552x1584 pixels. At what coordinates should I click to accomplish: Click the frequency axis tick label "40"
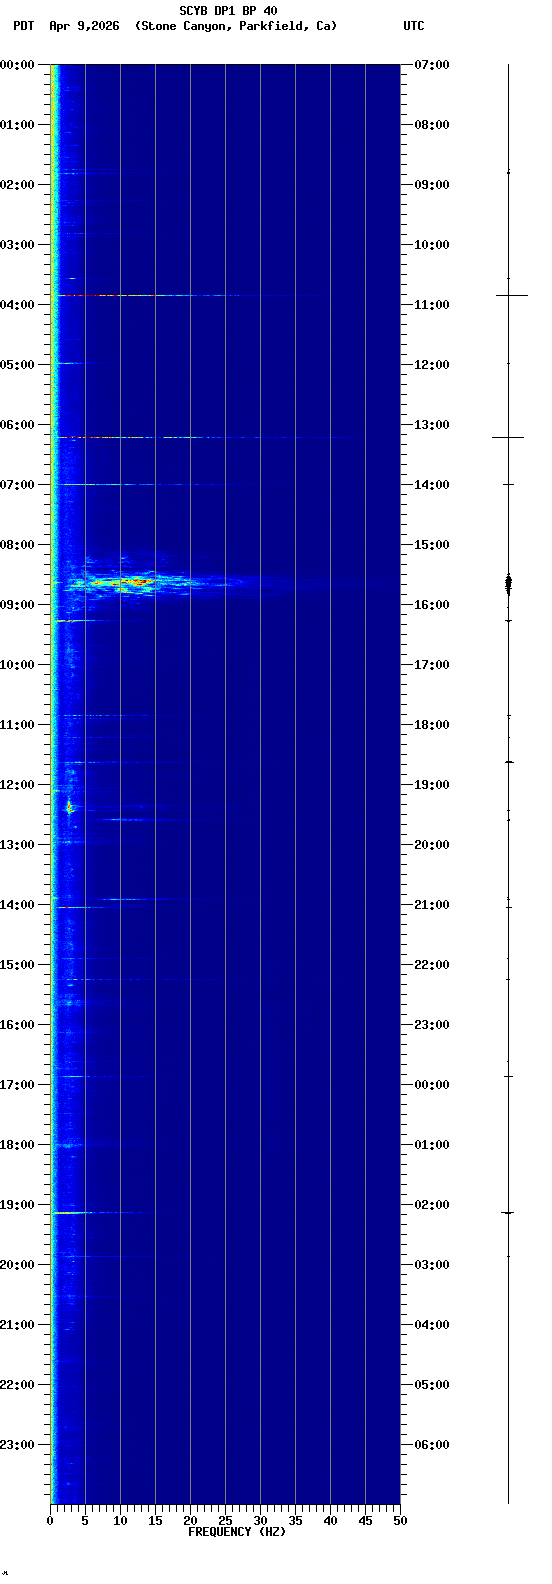(x=330, y=1521)
